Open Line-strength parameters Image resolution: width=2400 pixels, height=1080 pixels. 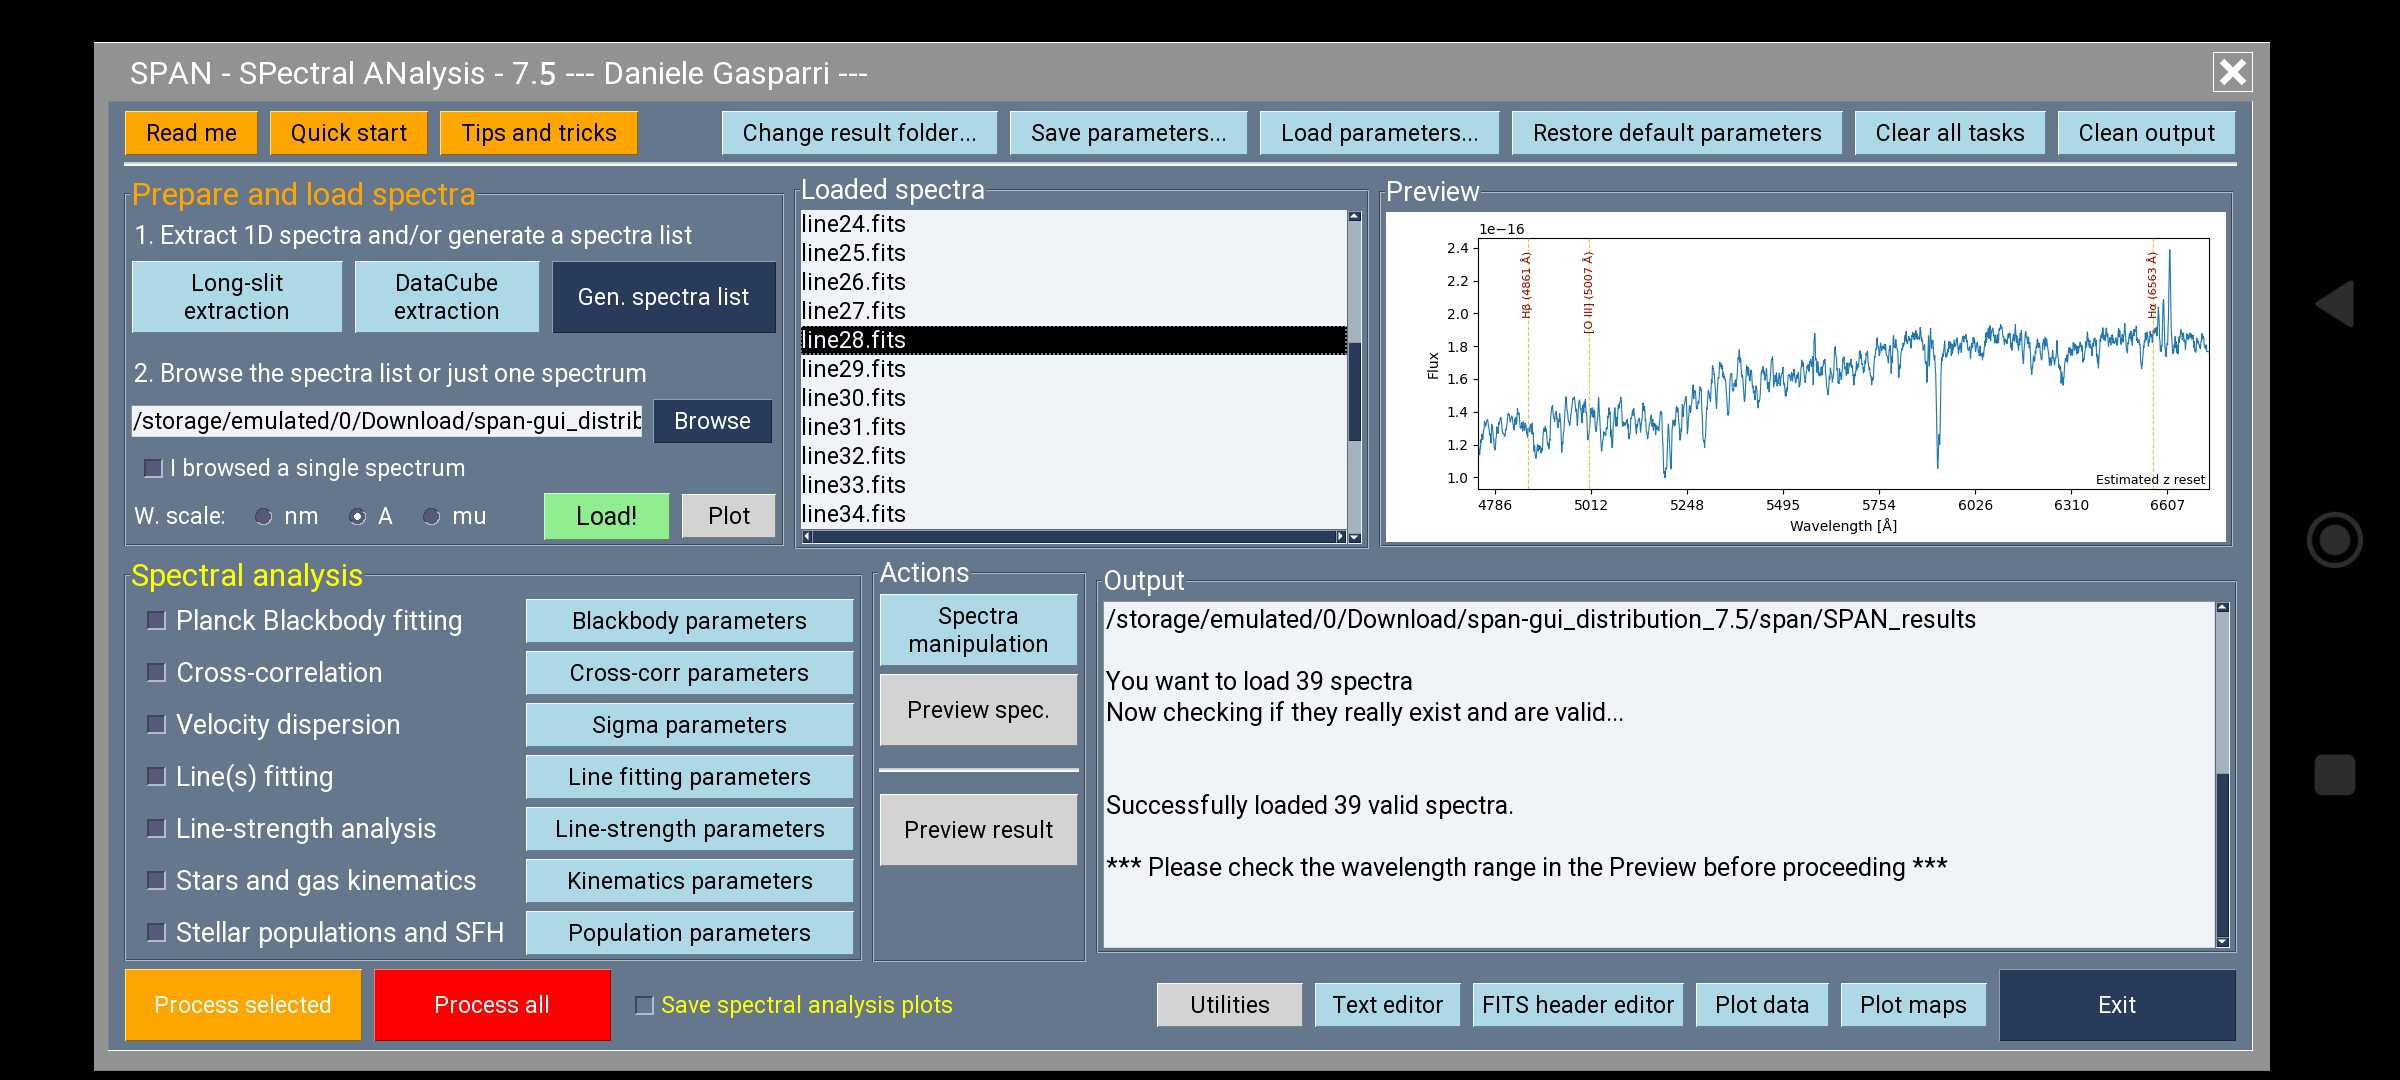(x=689, y=829)
